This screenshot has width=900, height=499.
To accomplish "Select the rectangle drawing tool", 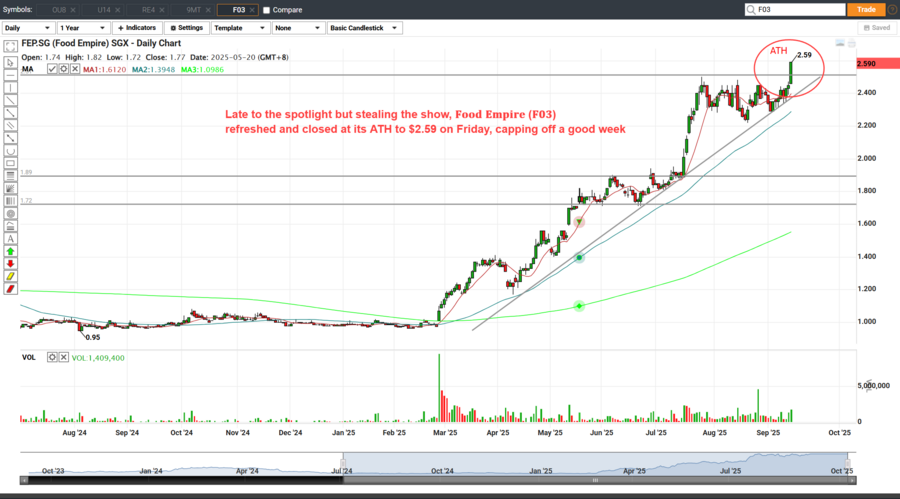I will 10,164.
